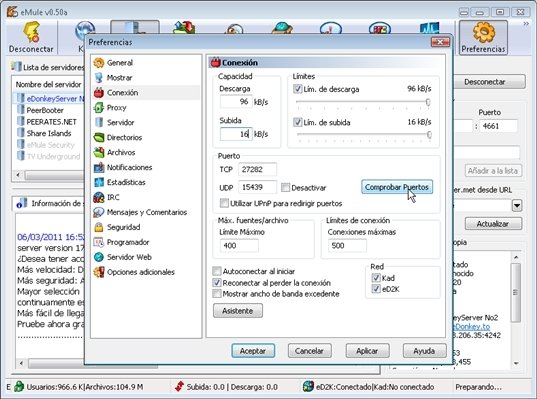Open the Directorios folder icon
The height and width of the screenshot is (399, 537).
pyautogui.click(x=99, y=137)
